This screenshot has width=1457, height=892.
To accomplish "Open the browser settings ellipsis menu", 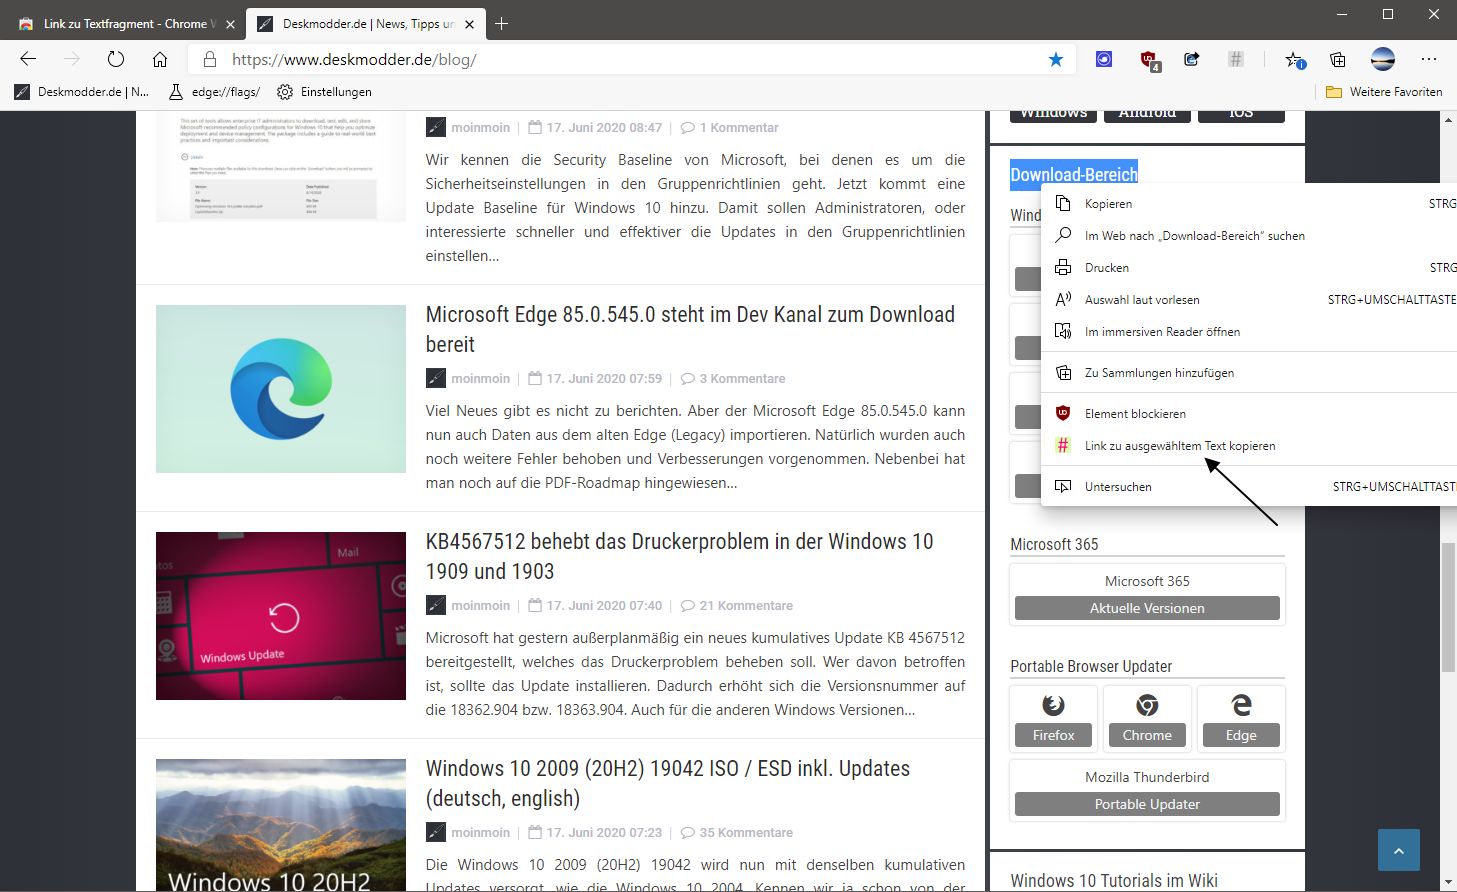I will tap(1428, 59).
